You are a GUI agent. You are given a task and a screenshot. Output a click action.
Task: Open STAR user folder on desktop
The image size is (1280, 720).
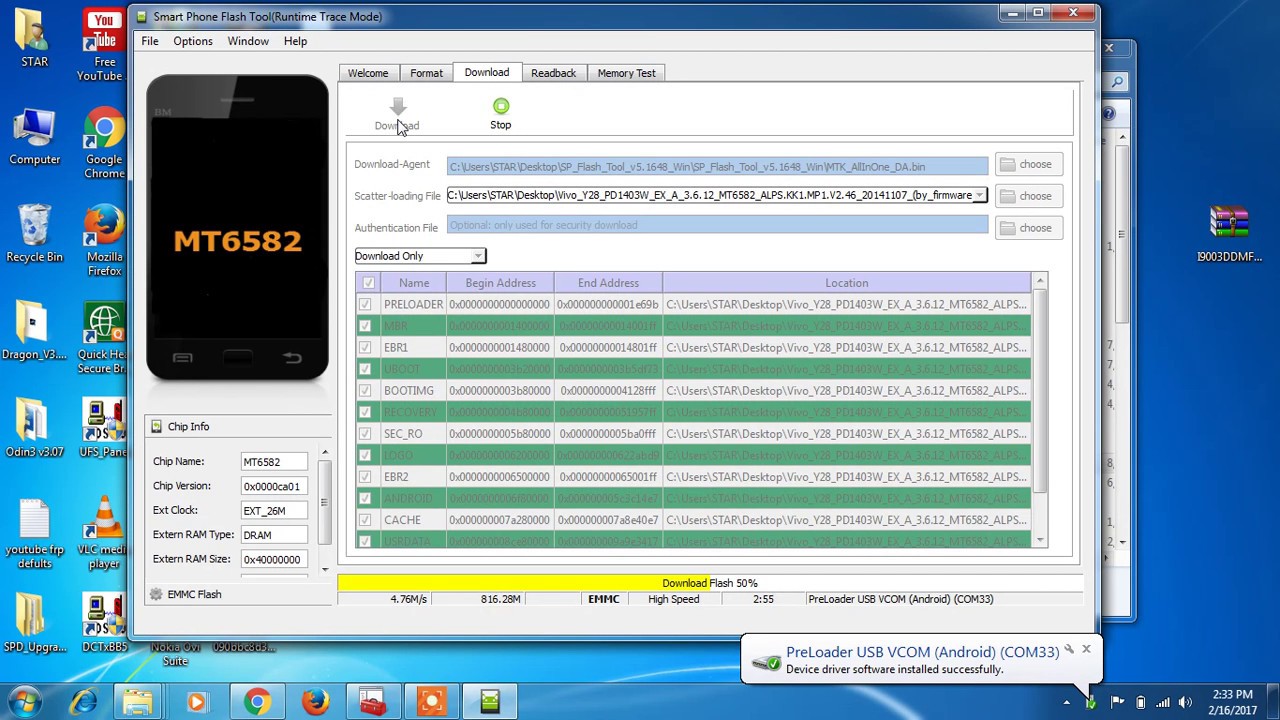[x=34, y=38]
